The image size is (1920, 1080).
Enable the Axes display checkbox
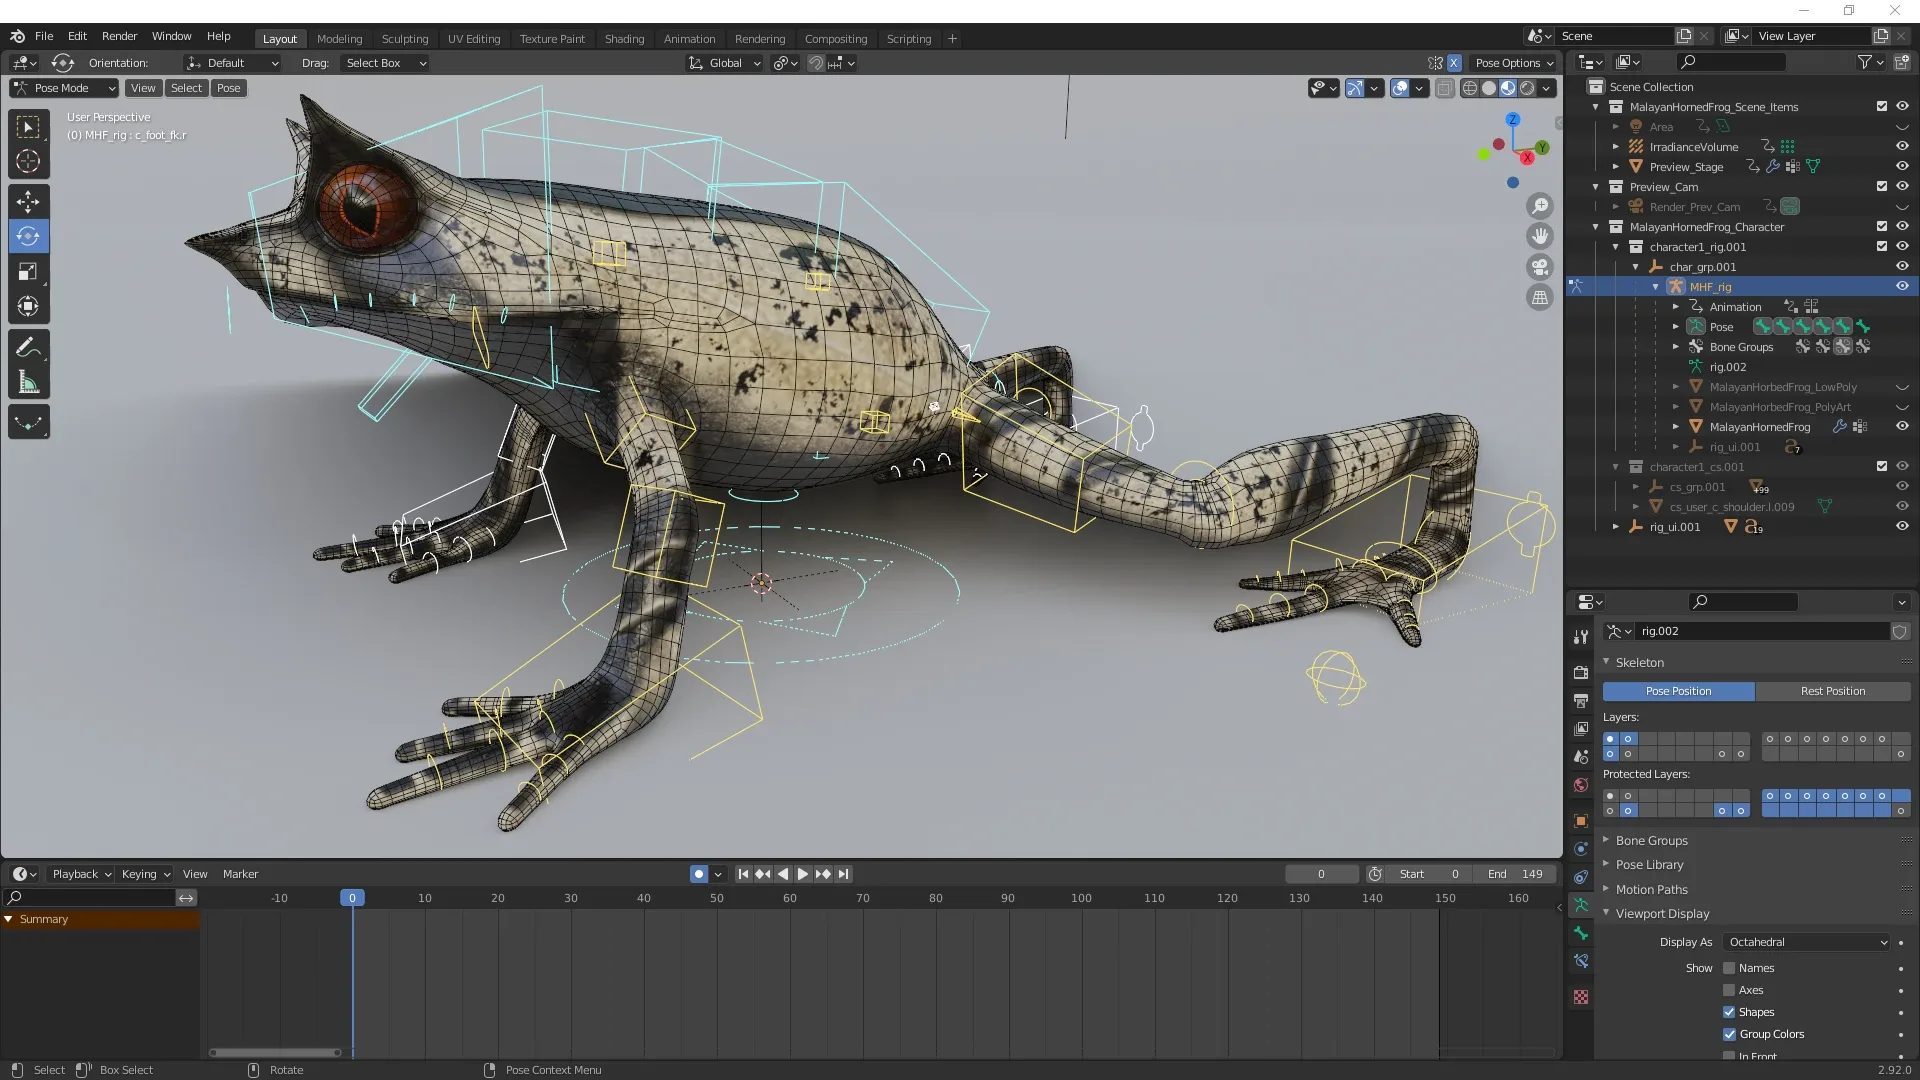click(1729, 990)
